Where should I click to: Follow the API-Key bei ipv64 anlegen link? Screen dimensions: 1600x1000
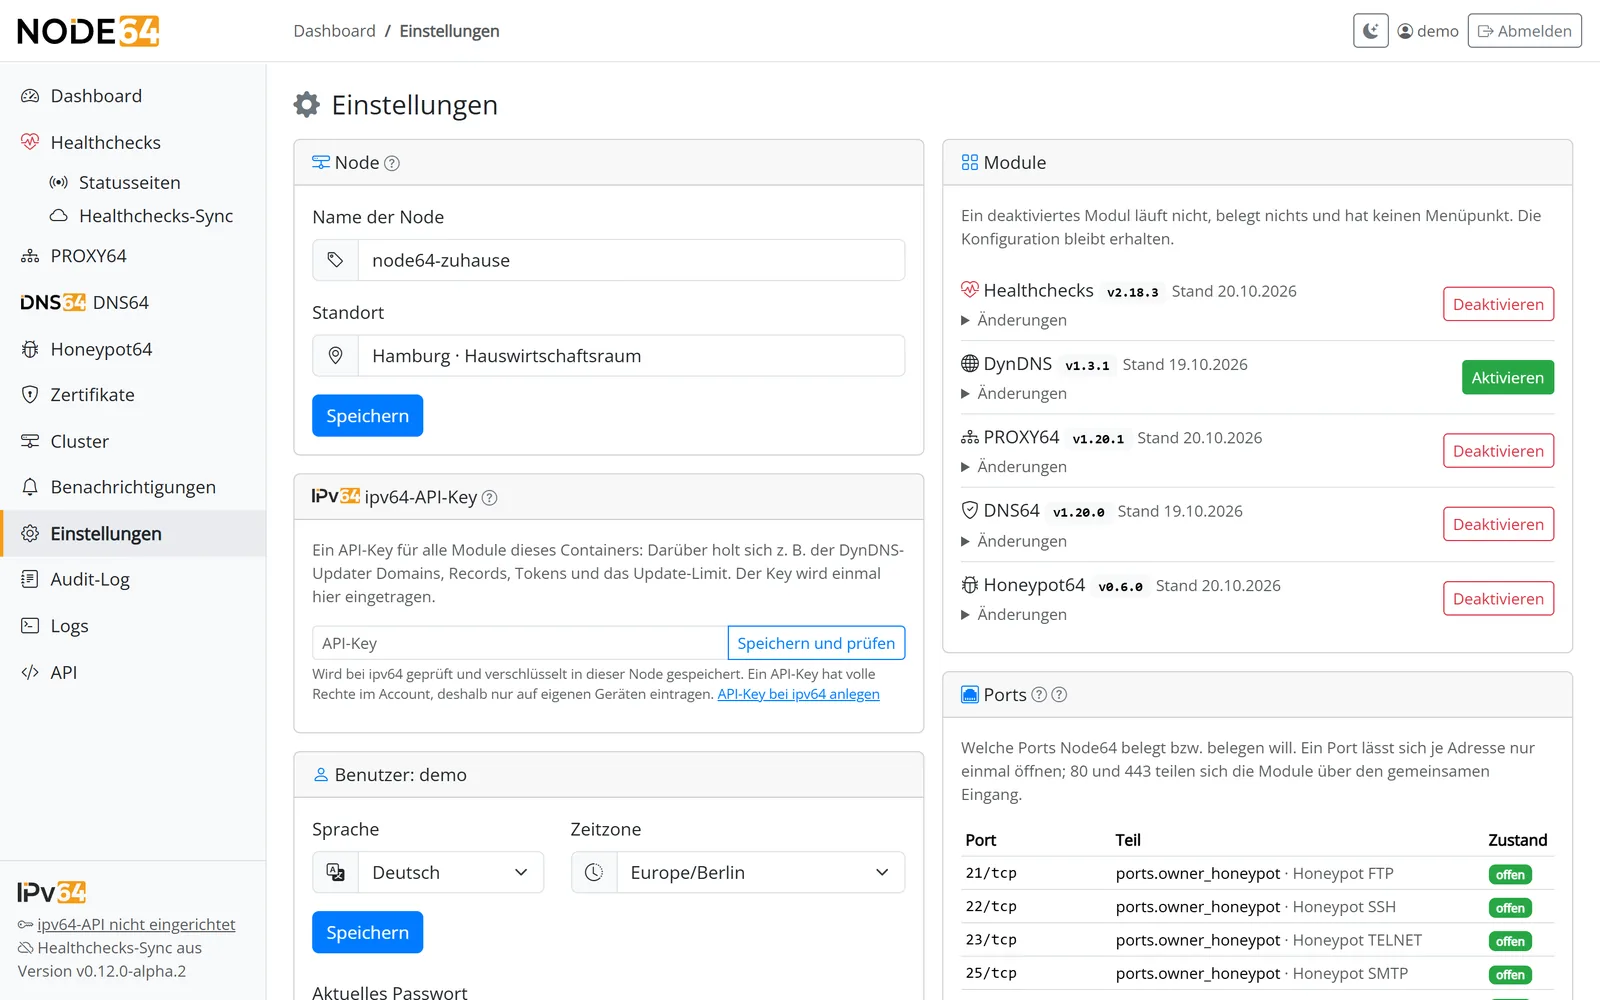798,694
